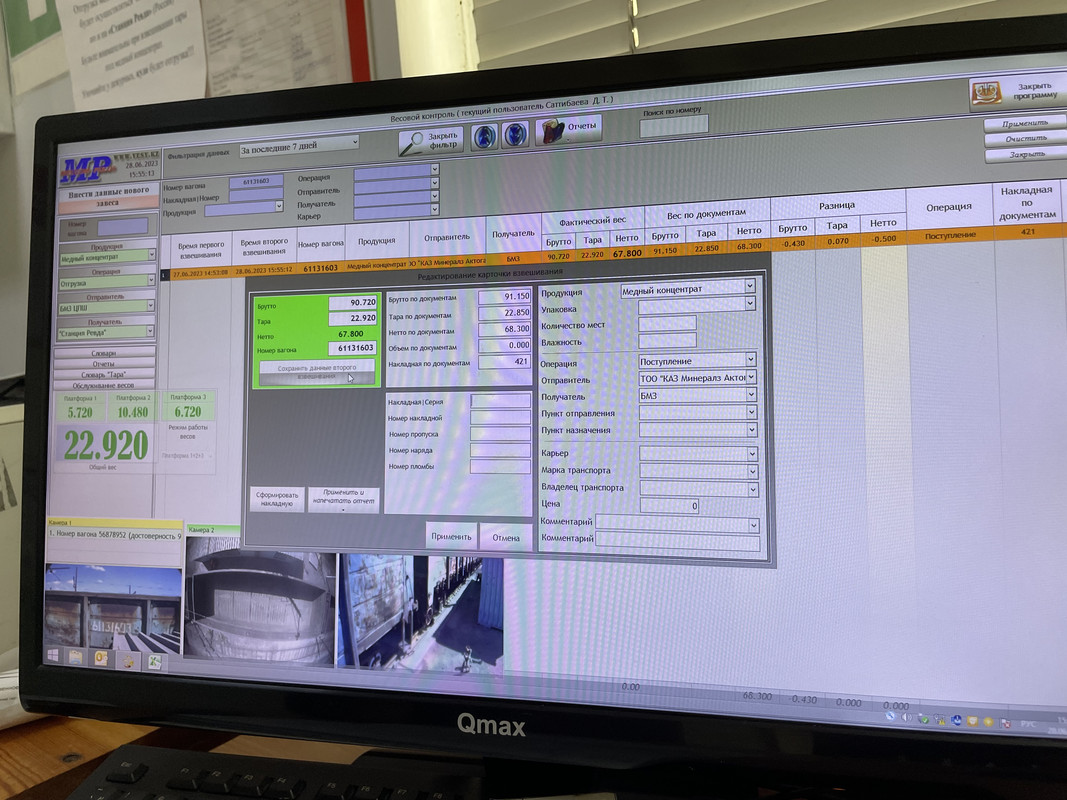This screenshot has width=1067, height=800.
Task: Click the Номер пломбы field
Action: [x=500, y=467]
